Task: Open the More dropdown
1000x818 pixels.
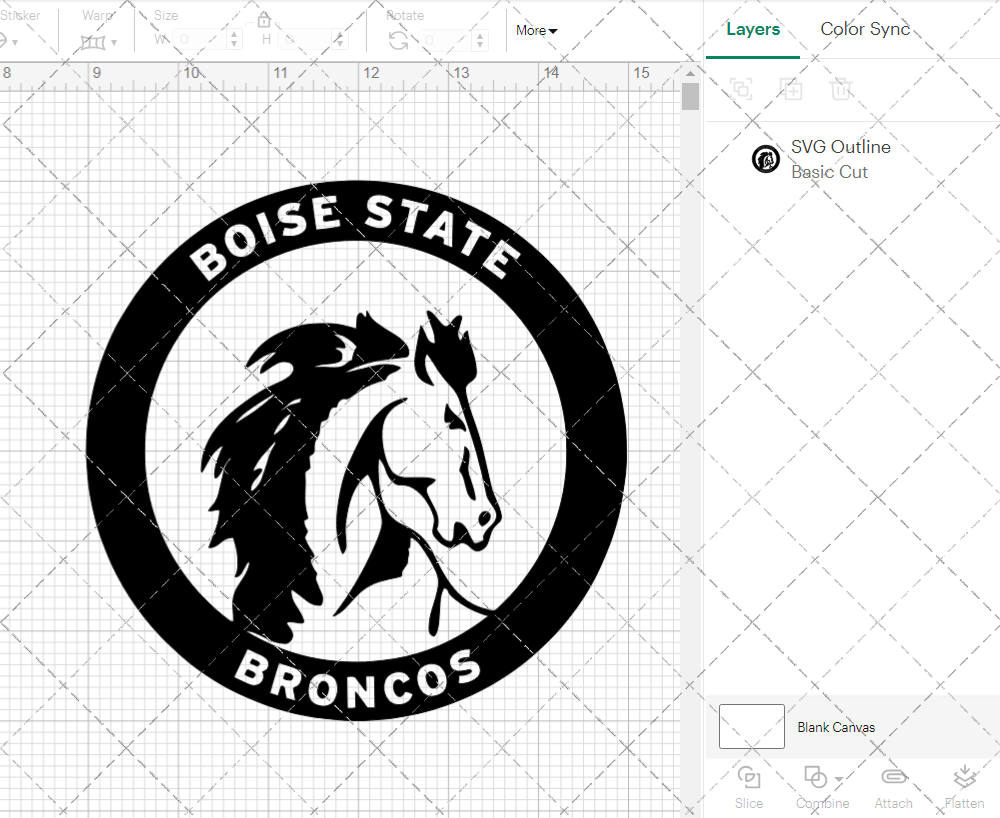Action: [x=536, y=31]
